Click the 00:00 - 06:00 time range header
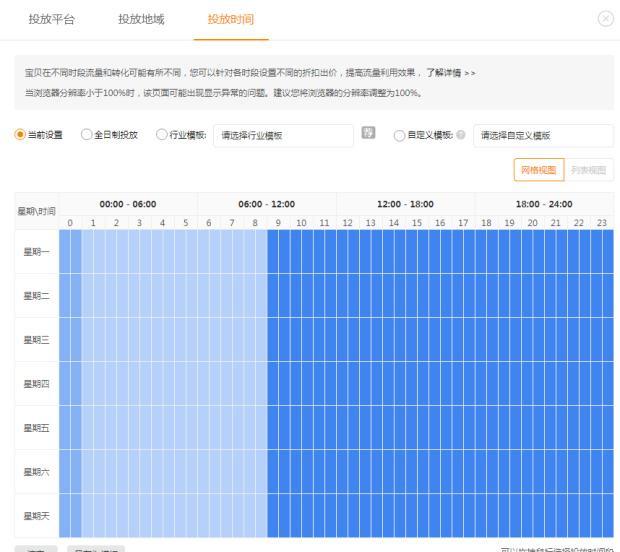 click(128, 204)
